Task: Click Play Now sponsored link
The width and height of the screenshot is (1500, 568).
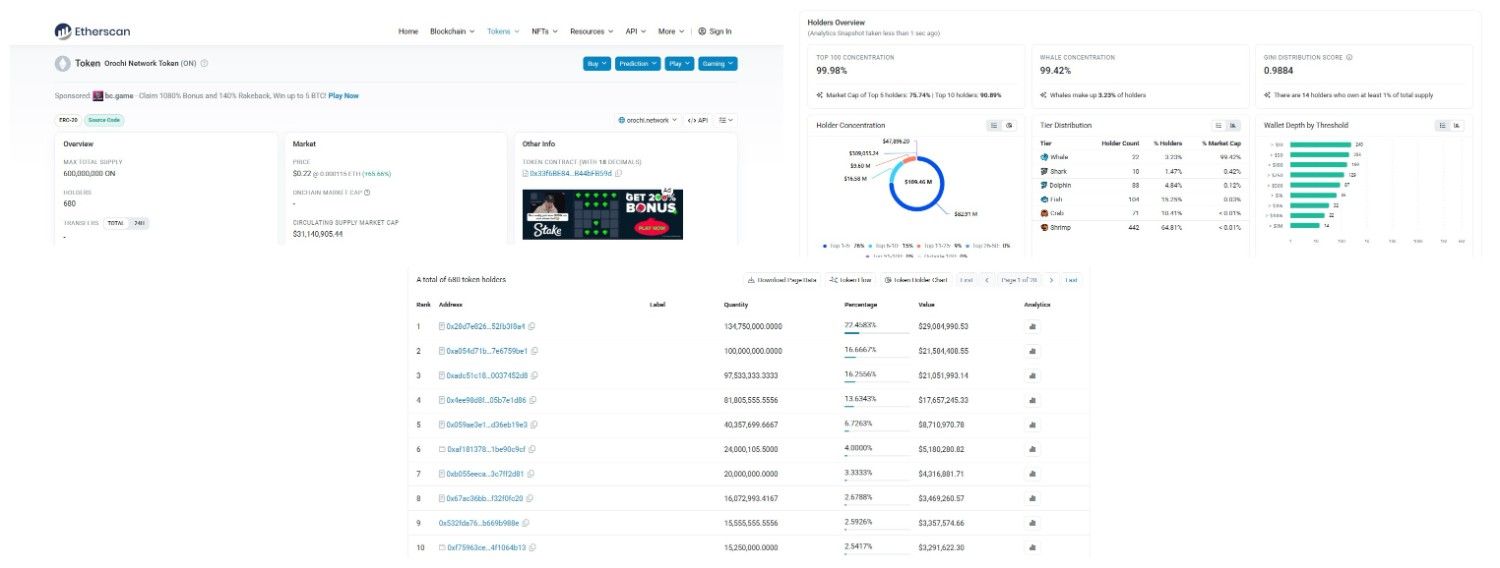Action: pyautogui.click(x=343, y=96)
